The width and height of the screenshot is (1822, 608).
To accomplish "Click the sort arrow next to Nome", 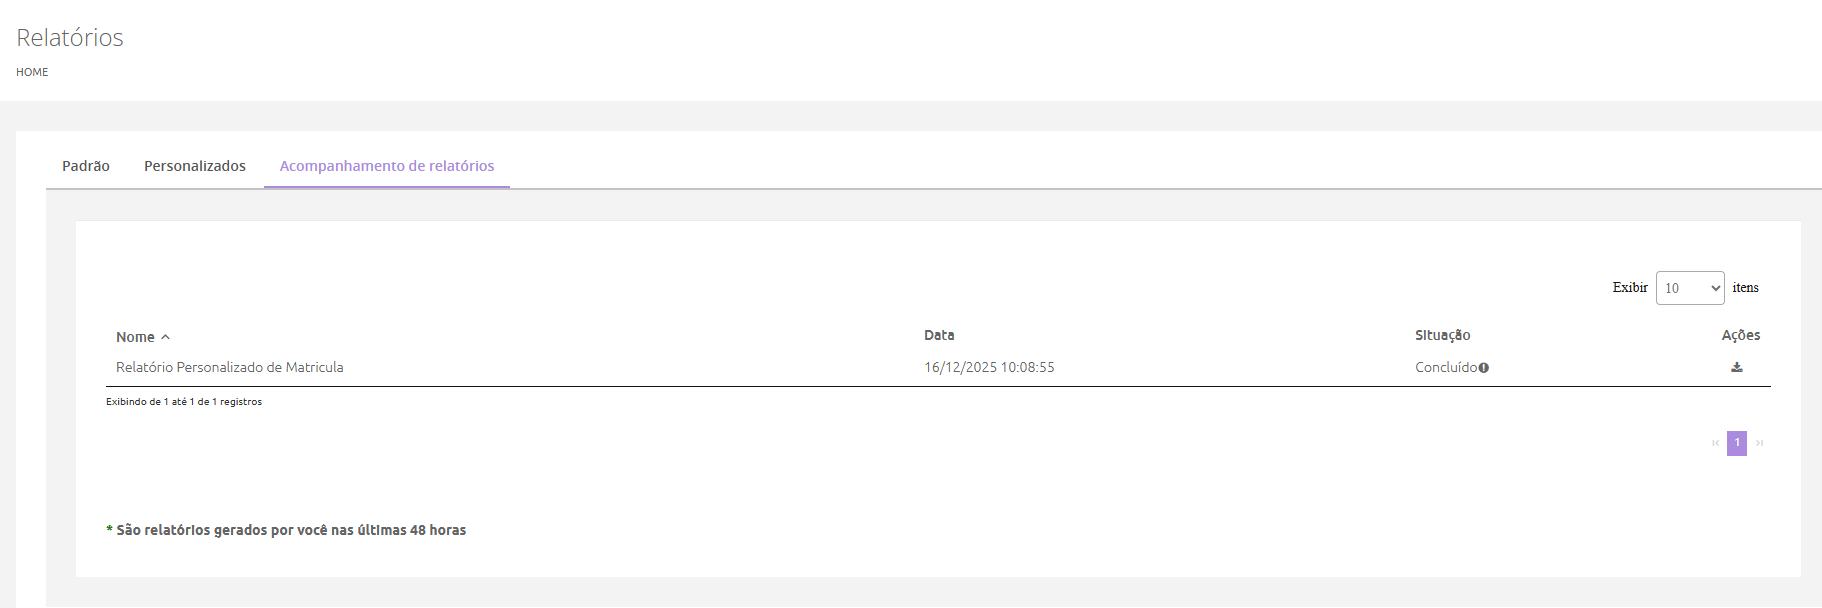I will tap(166, 337).
